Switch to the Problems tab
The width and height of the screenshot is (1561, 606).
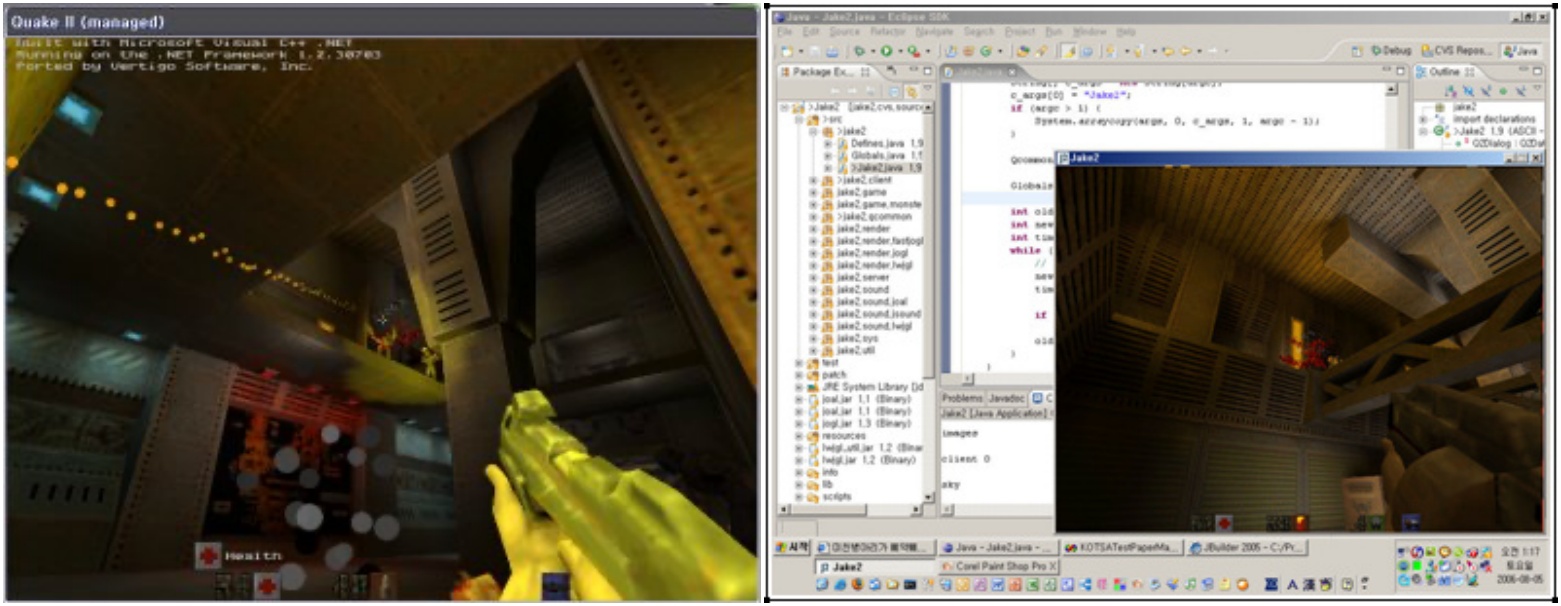[963, 398]
